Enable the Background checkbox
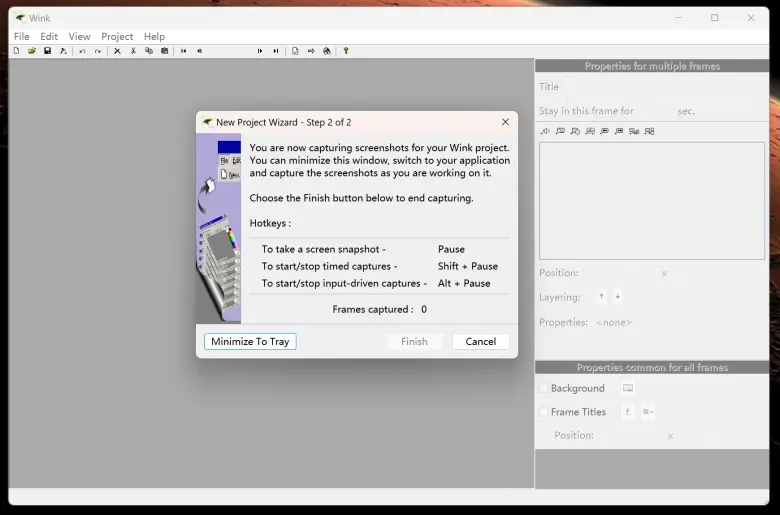Viewport: 780px width, 515px height. click(544, 388)
